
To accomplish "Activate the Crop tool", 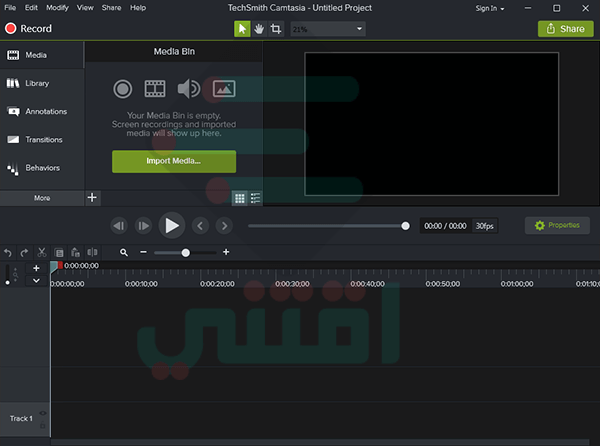I will coord(276,29).
